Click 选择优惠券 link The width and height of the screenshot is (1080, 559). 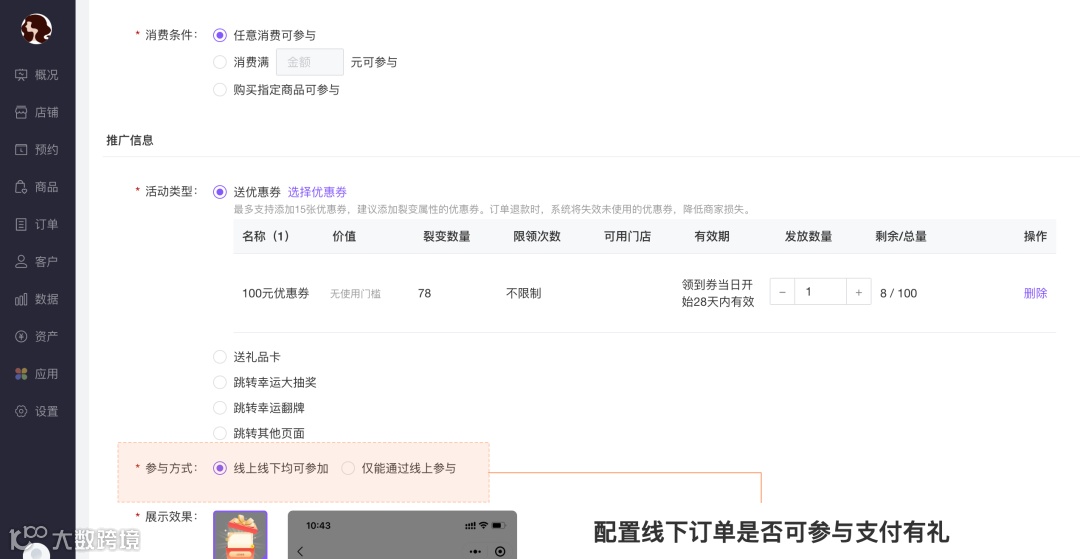click(x=317, y=192)
